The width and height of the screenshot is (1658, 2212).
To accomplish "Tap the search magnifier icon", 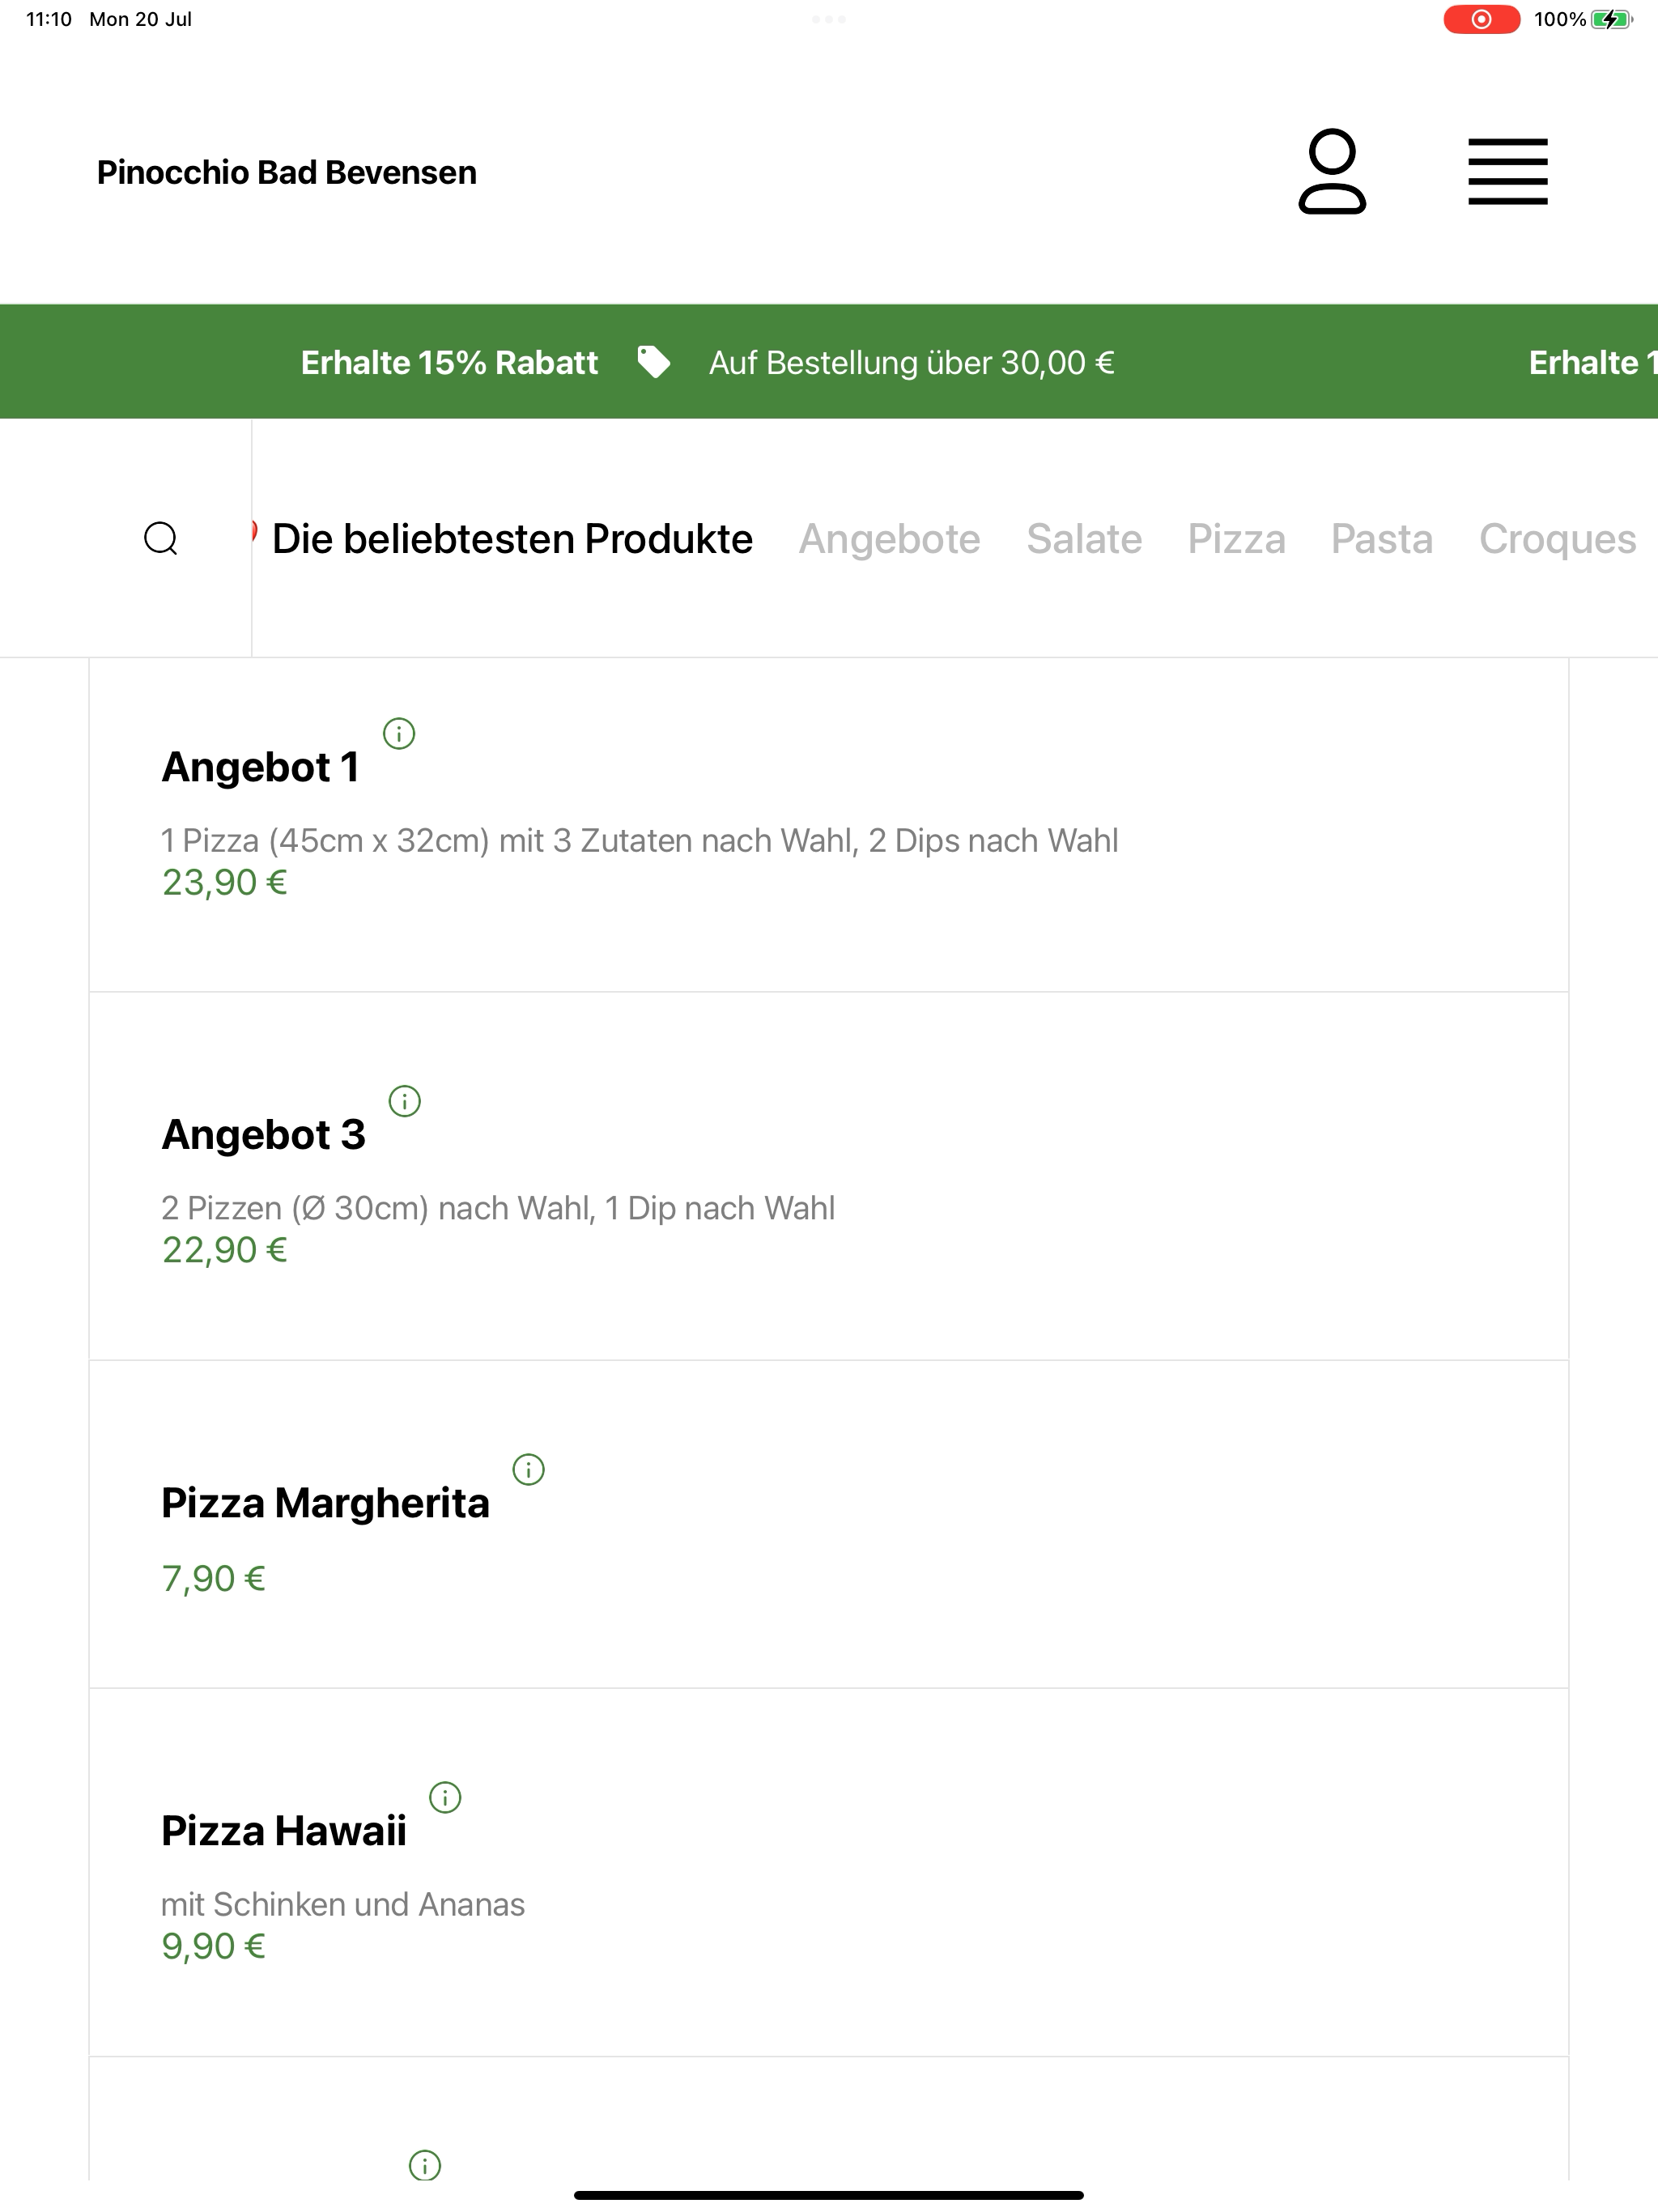I will pos(161,538).
